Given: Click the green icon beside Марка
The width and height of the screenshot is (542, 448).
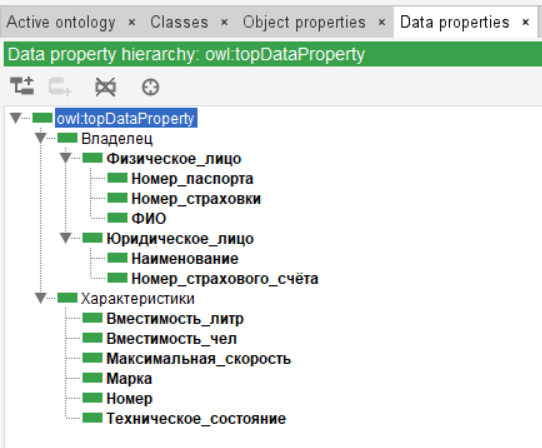Looking at the screenshot, I should (x=92, y=378).
